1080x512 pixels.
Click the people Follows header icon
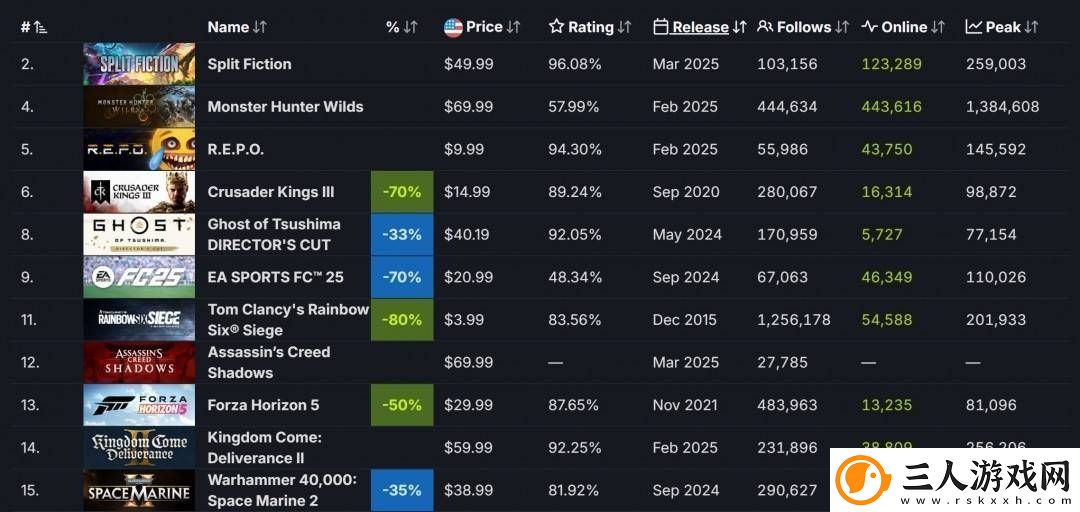(x=765, y=27)
